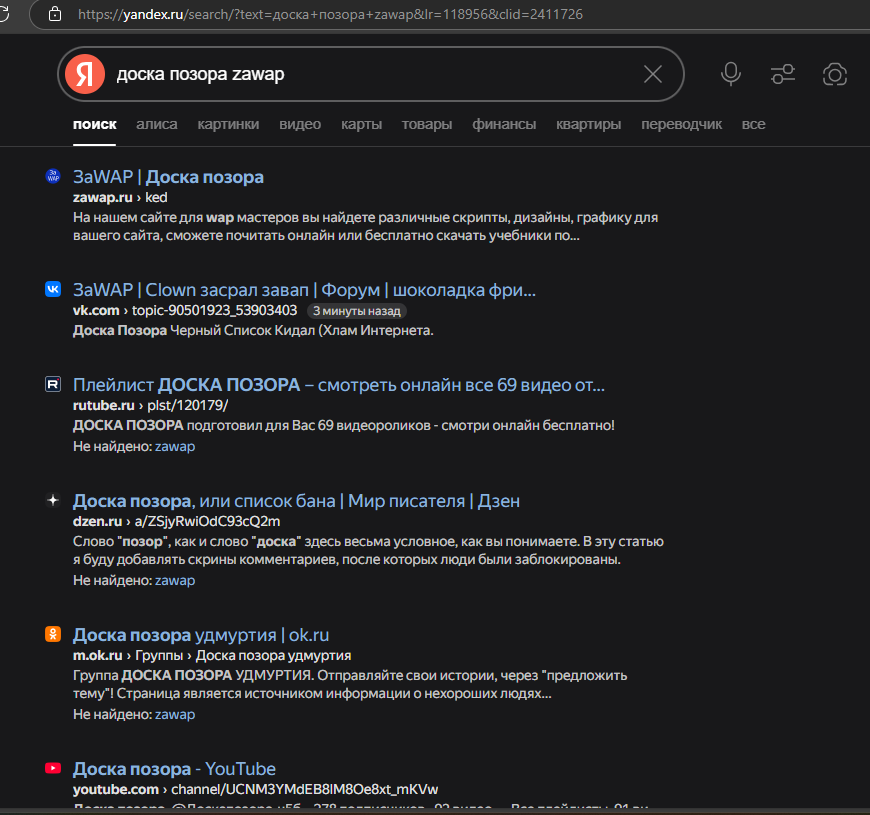This screenshot has height=815, width=870.
Task: Open the 'переводчик' tab
Action: click(x=681, y=124)
